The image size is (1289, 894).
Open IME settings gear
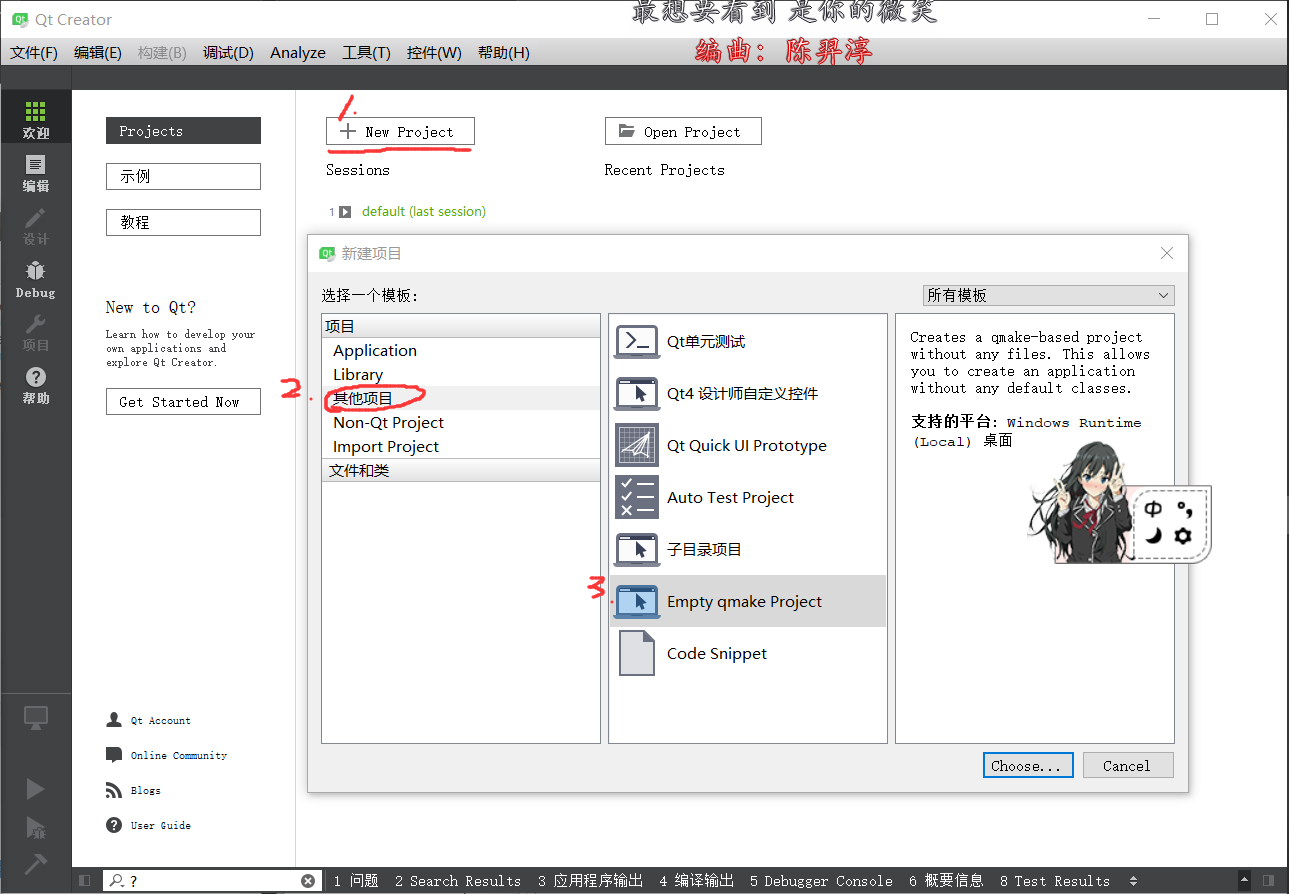(1184, 536)
